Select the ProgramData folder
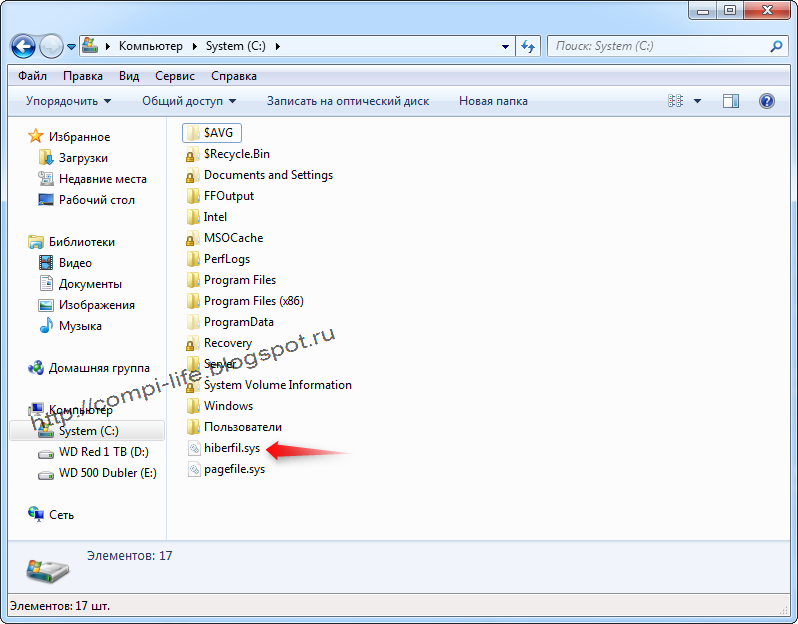Screen dimensions: 798x624 [239, 322]
